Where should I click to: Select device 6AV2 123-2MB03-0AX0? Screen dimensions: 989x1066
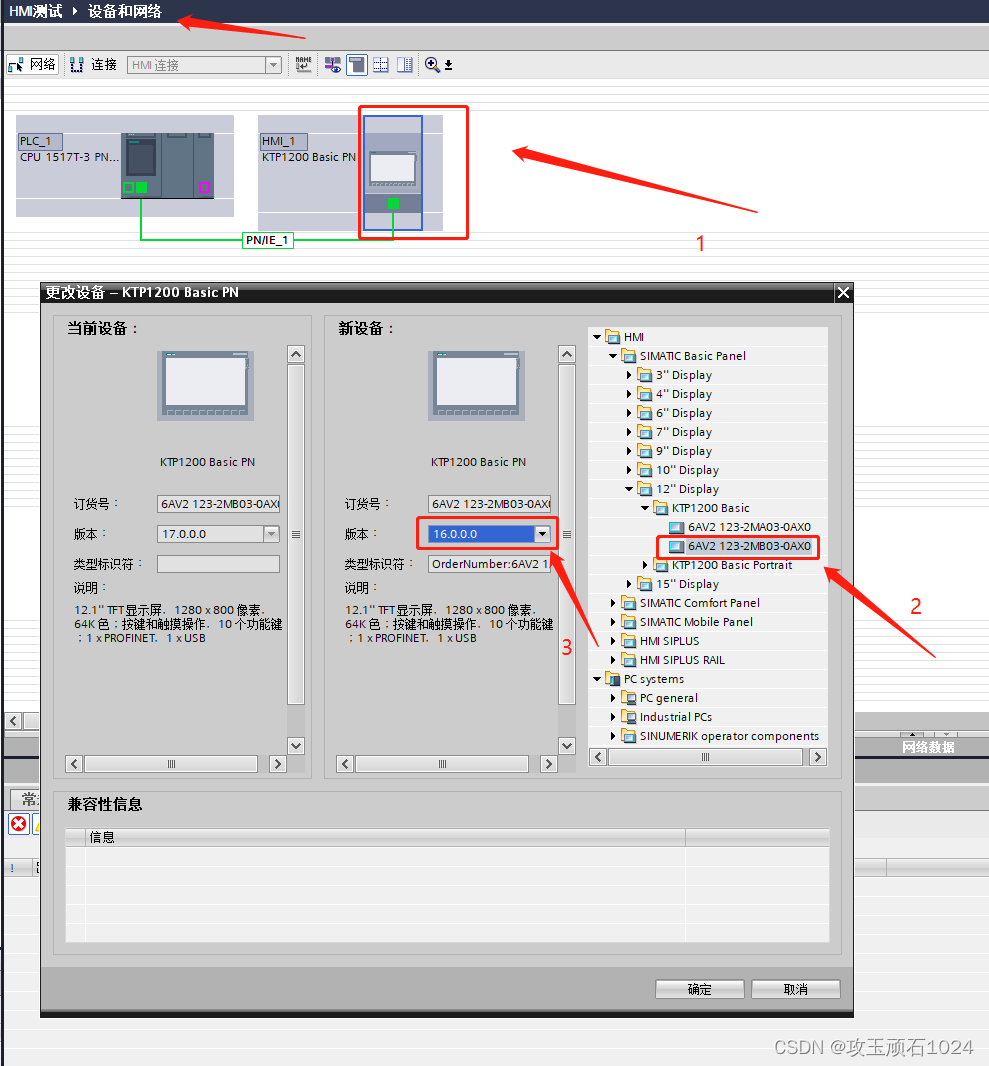(748, 546)
